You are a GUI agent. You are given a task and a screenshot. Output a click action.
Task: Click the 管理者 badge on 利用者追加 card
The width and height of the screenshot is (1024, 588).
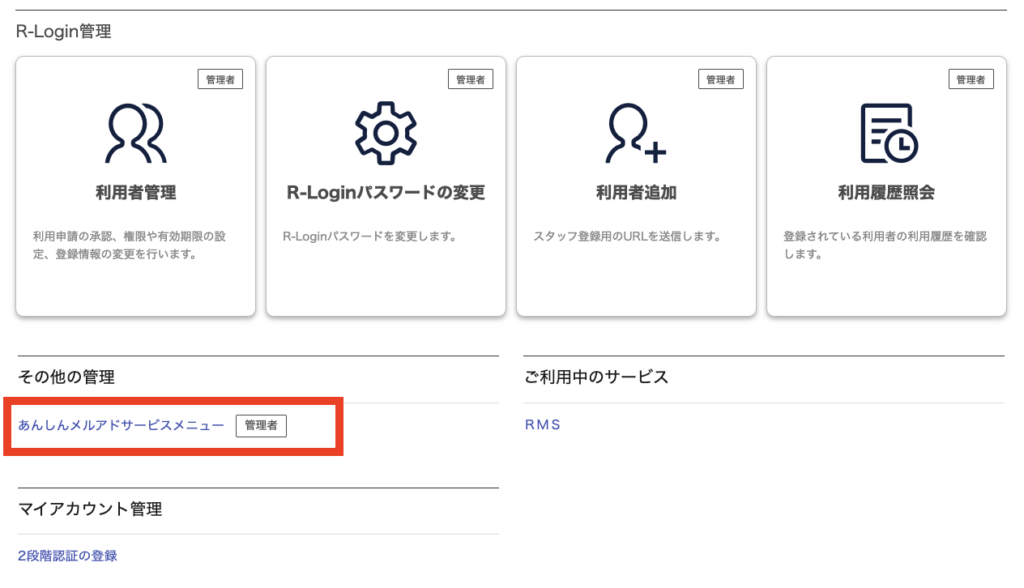[x=721, y=79]
